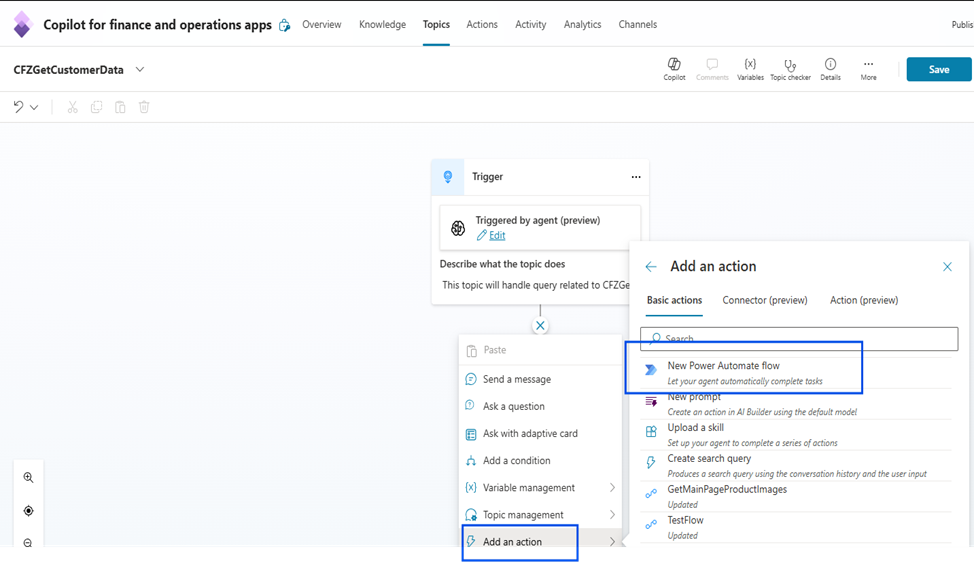The width and height of the screenshot is (974, 562).
Task: Select New Power Automate flow
Action: pos(796,373)
